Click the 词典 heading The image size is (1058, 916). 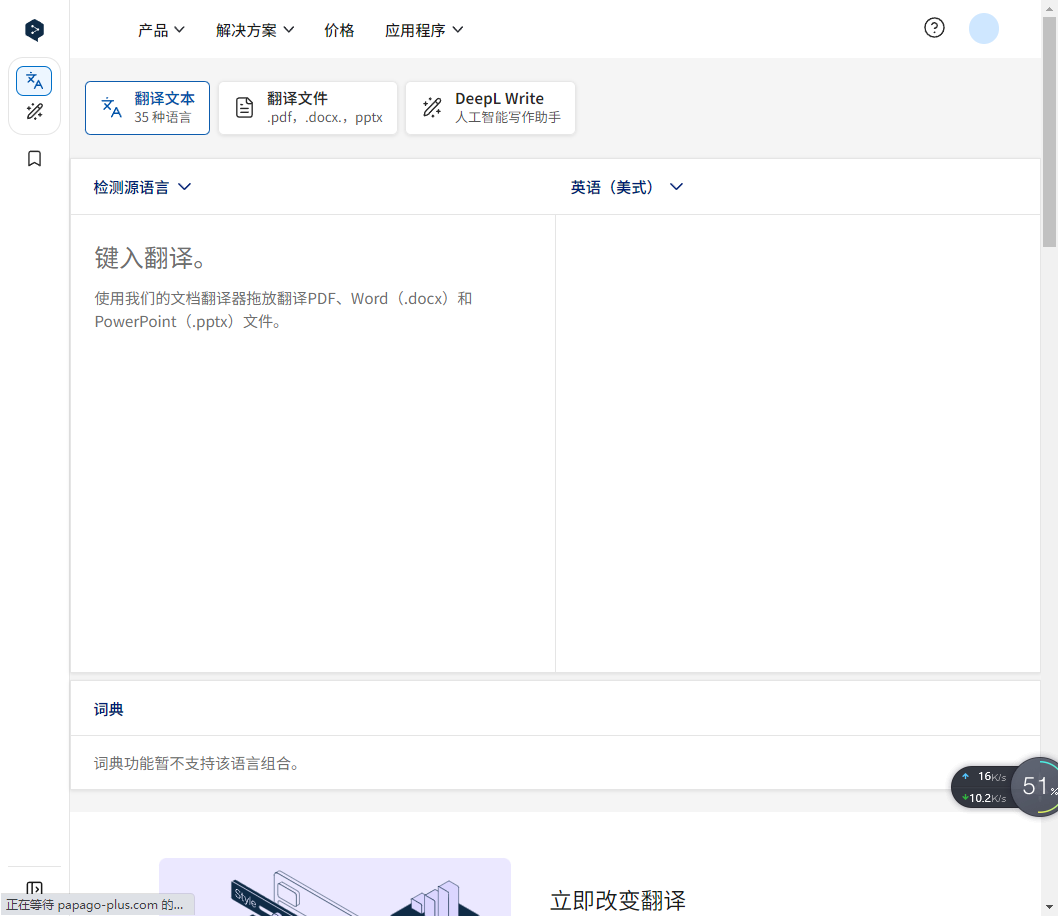pyautogui.click(x=109, y=710)
